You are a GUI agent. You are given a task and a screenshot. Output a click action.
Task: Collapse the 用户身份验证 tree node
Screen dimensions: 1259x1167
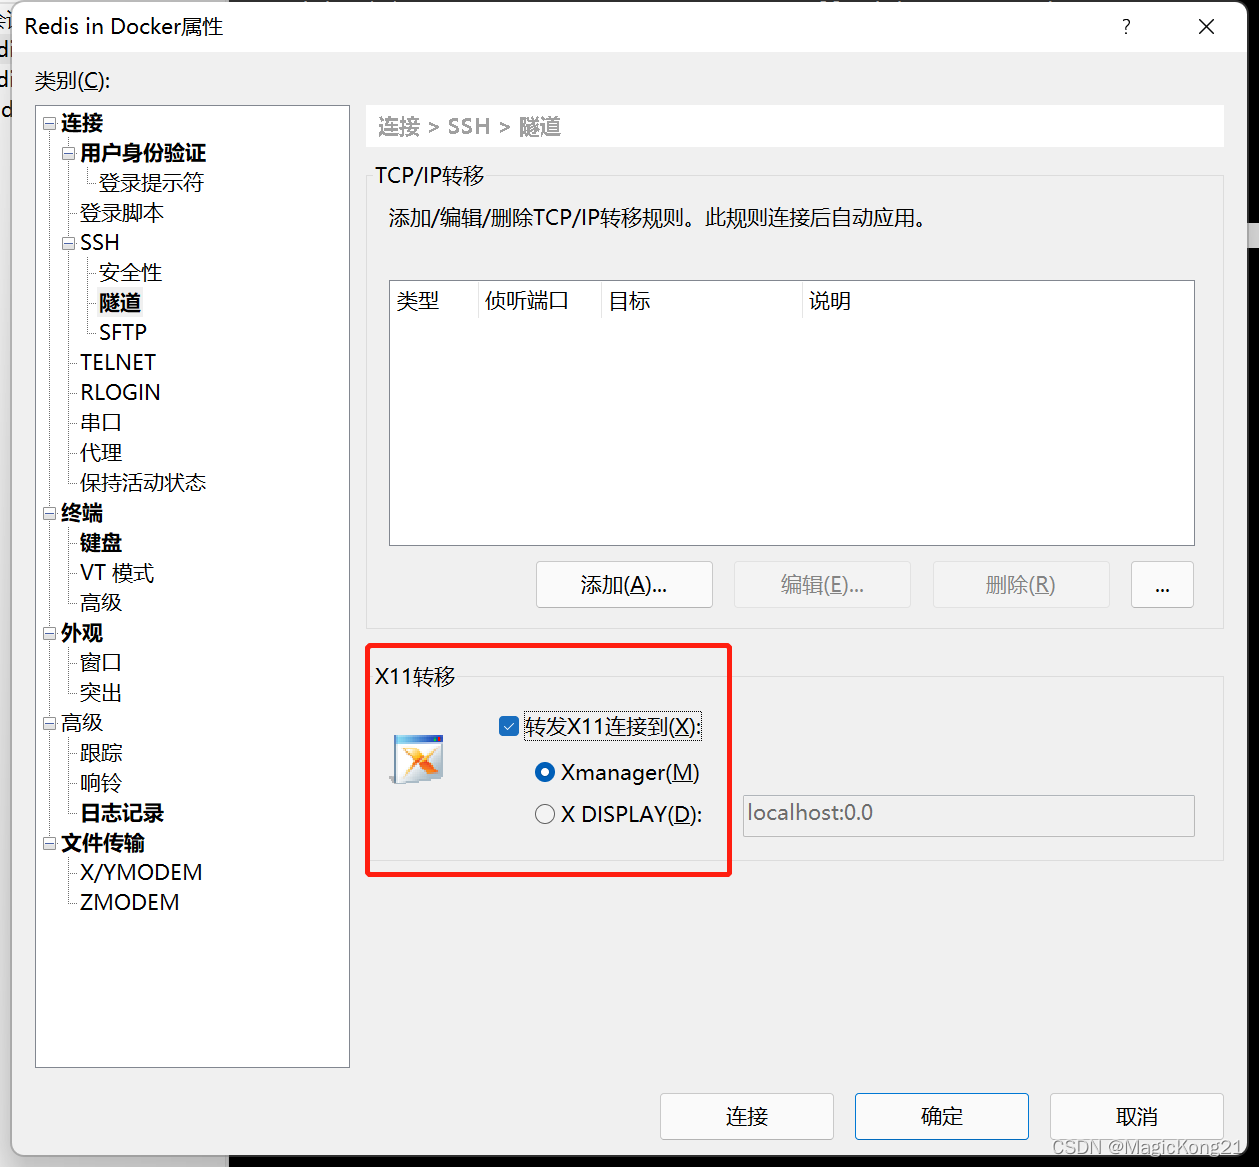click(68, 153)
